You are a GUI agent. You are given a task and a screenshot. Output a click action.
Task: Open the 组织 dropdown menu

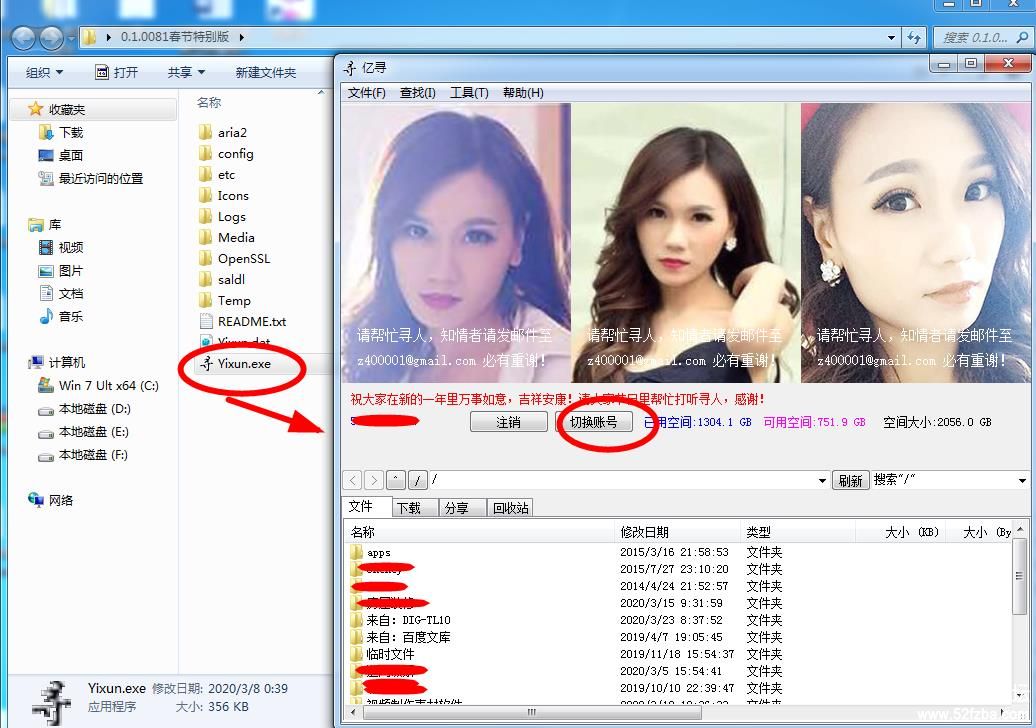tap(44, 72)
